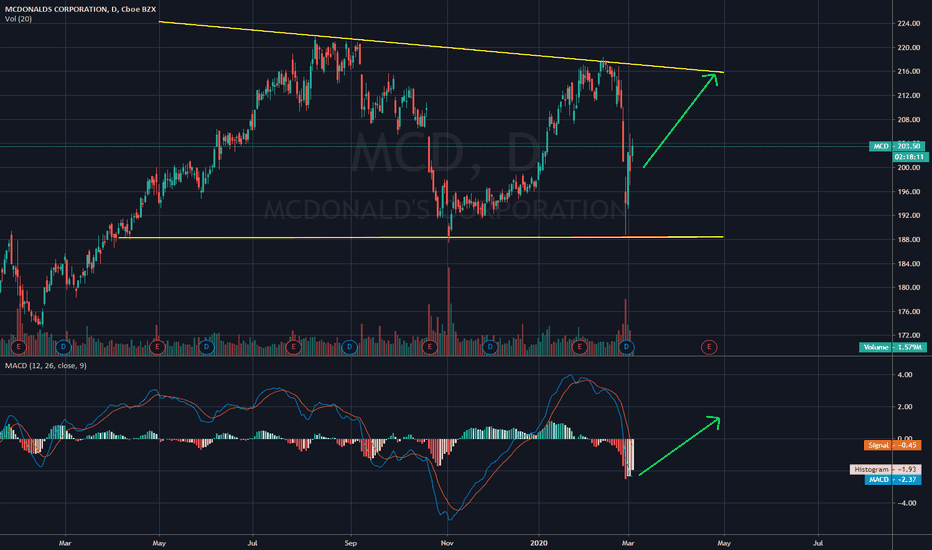Click the Sep time axis label

point(351,543)
